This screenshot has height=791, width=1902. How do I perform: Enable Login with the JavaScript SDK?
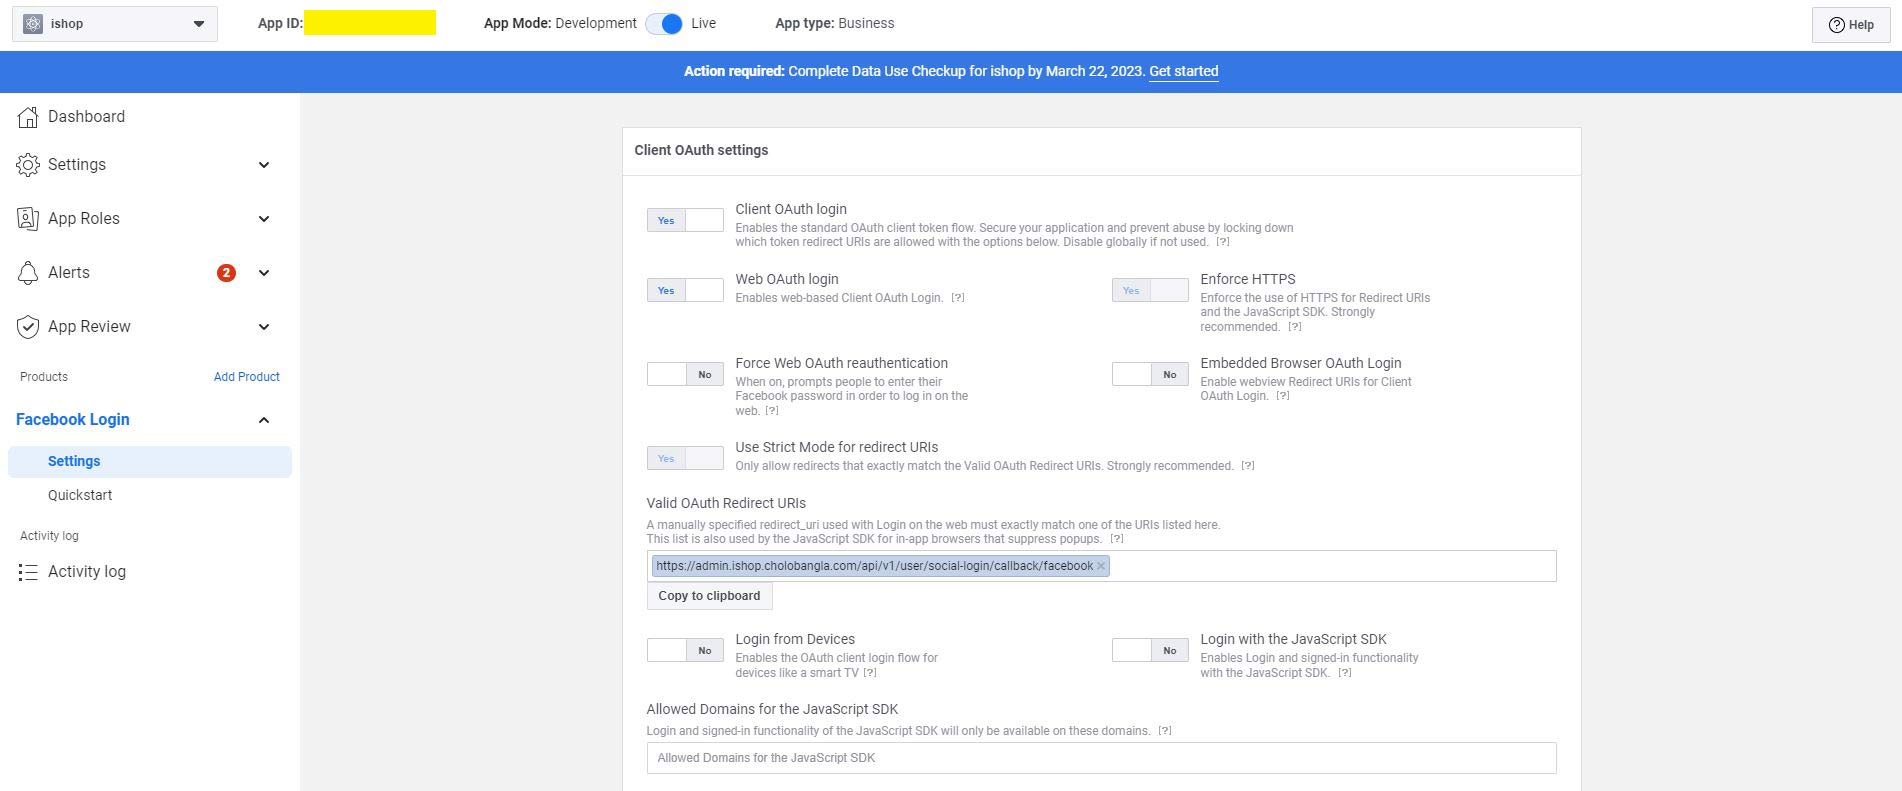[1150, 650]
